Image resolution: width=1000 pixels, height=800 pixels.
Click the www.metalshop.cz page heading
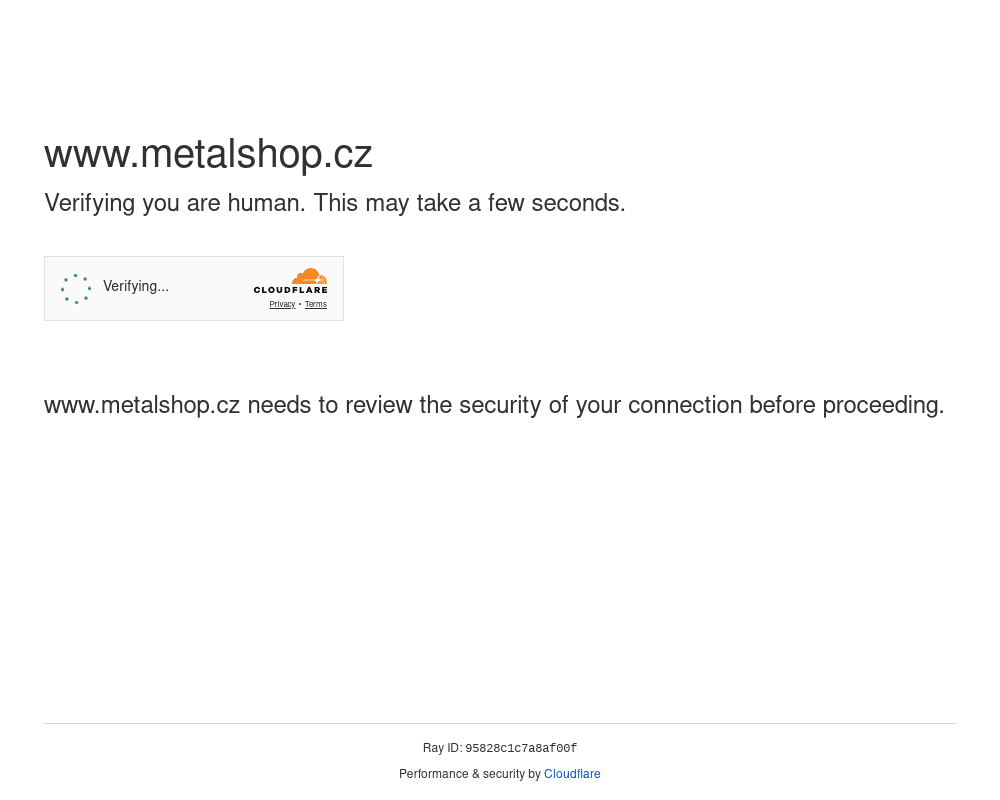tap(208, 154)
